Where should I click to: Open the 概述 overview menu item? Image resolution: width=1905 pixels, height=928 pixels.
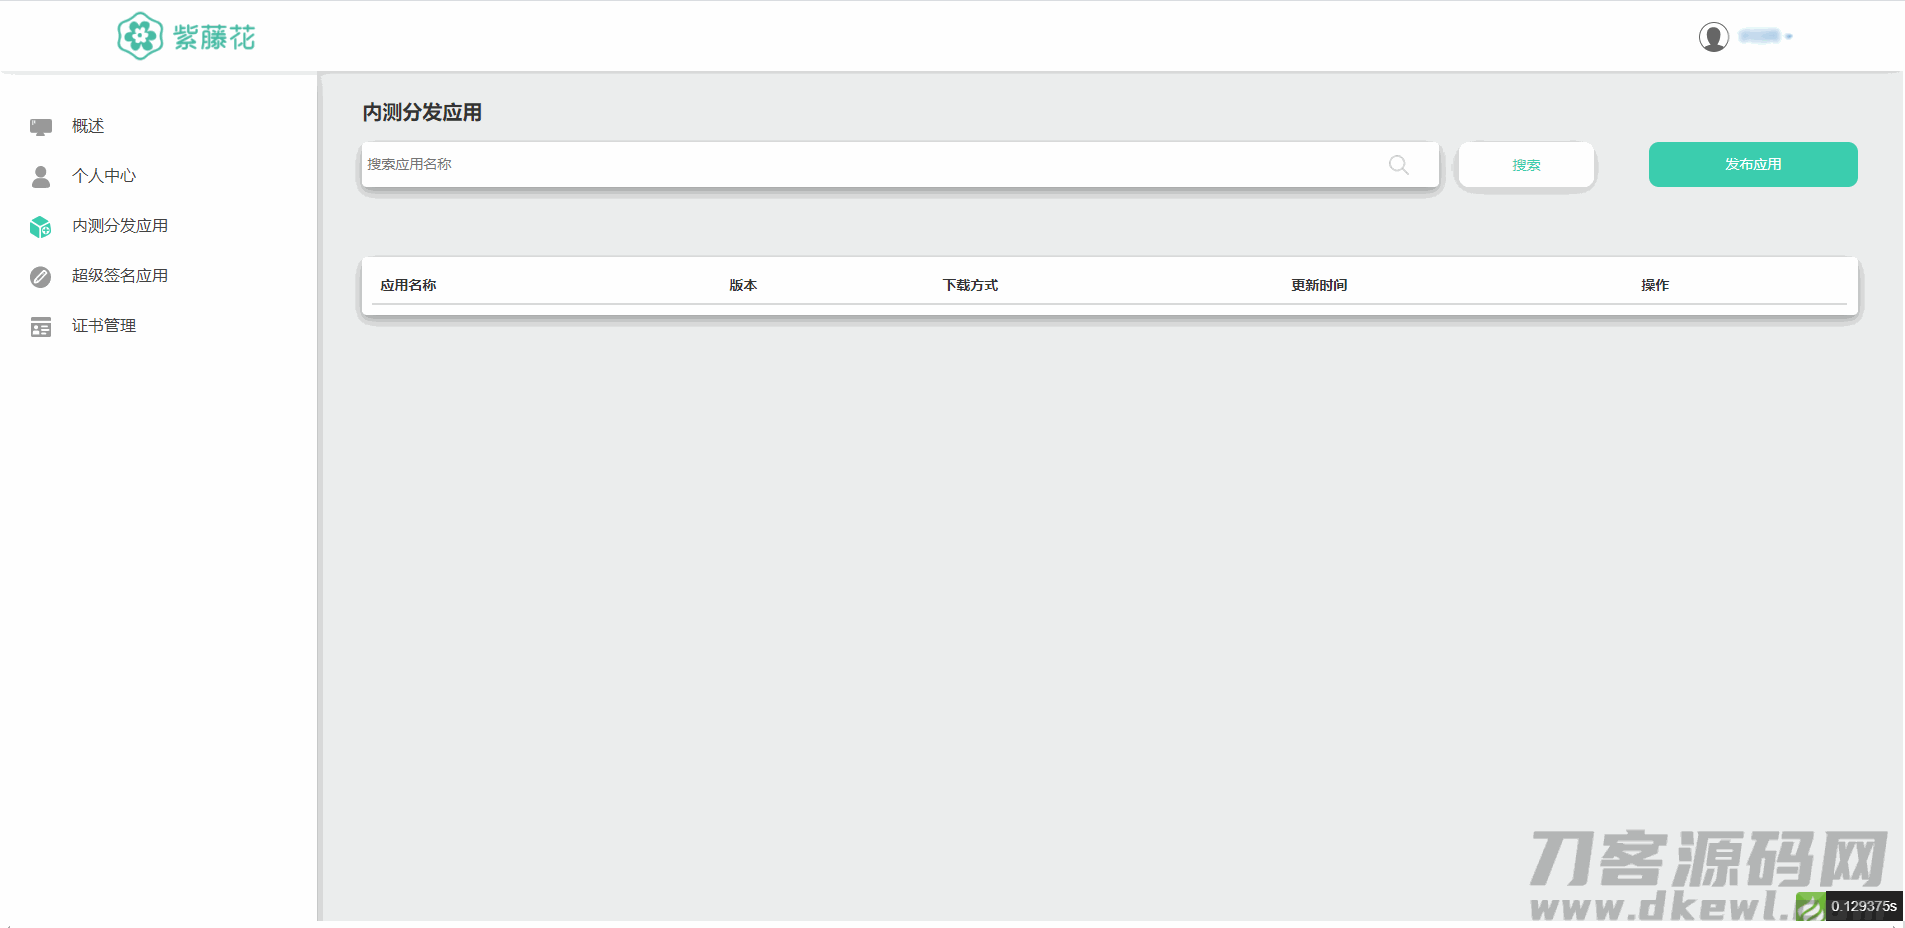pyautogui.click(x=88, y=126)
